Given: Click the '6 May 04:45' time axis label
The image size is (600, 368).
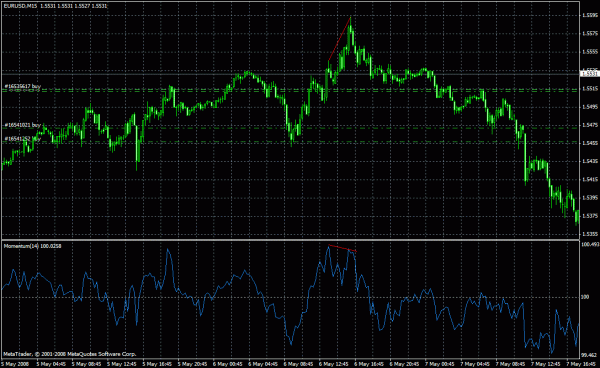Looking at the screenshot, I should point(264,364).
